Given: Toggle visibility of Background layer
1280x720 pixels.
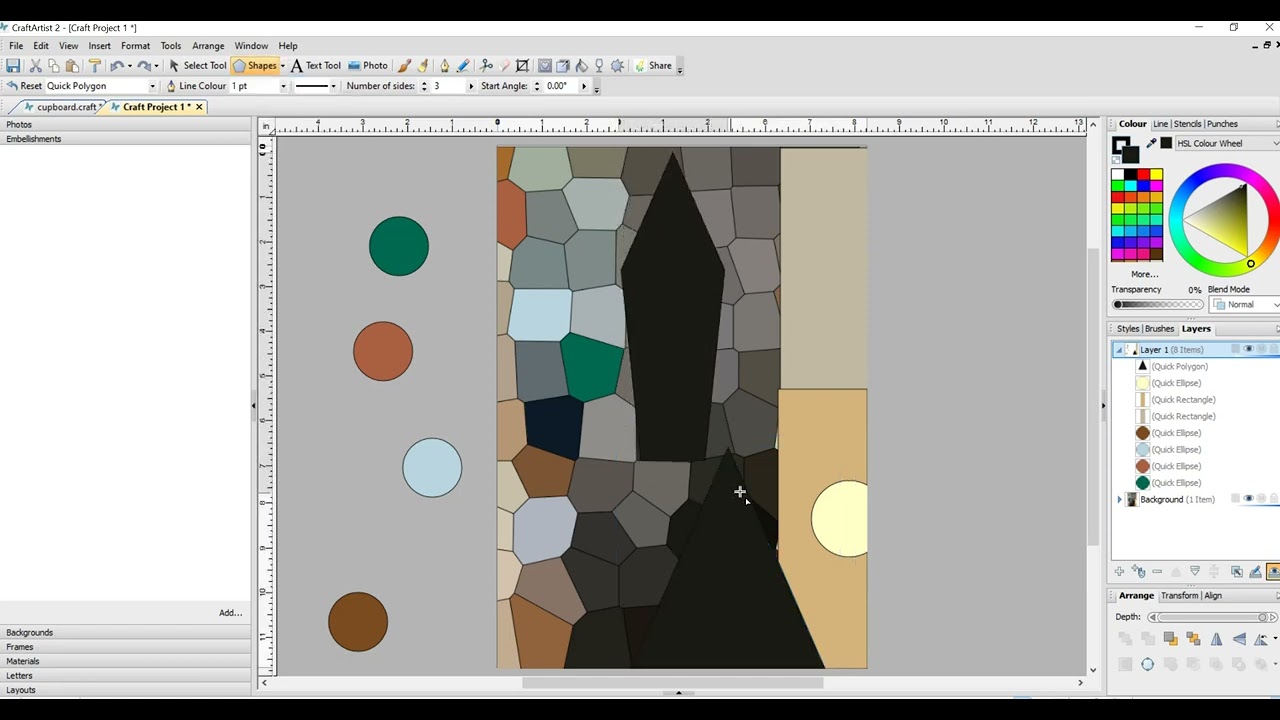Looking at the screenshot, I should pos(1248,498).
